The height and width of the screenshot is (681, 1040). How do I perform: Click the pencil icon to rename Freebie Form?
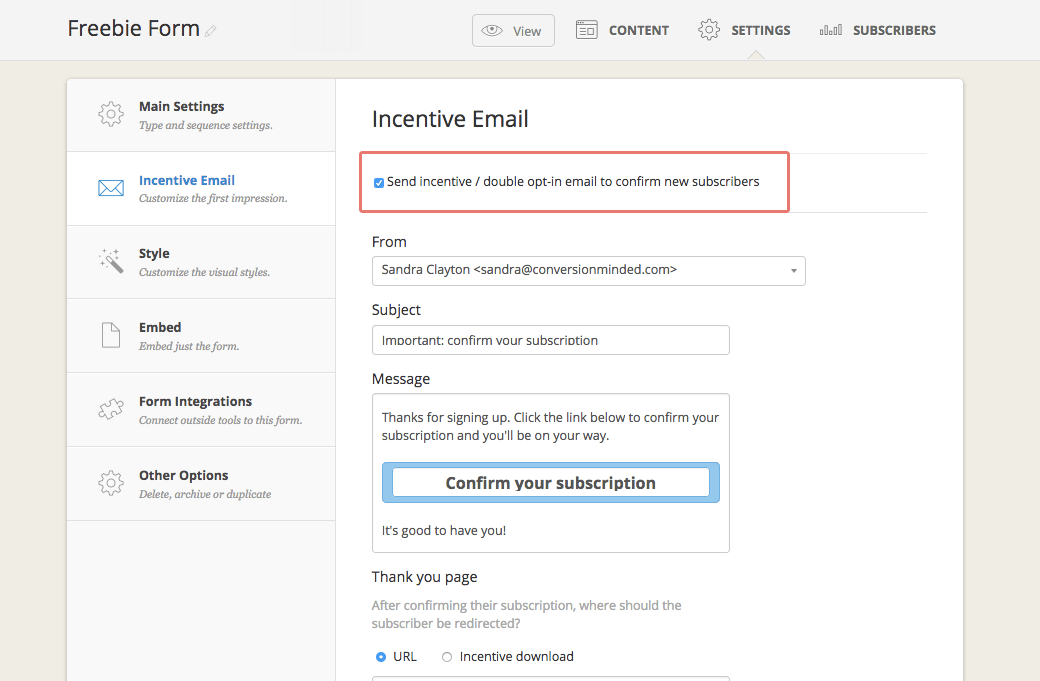tap(210, 31)
